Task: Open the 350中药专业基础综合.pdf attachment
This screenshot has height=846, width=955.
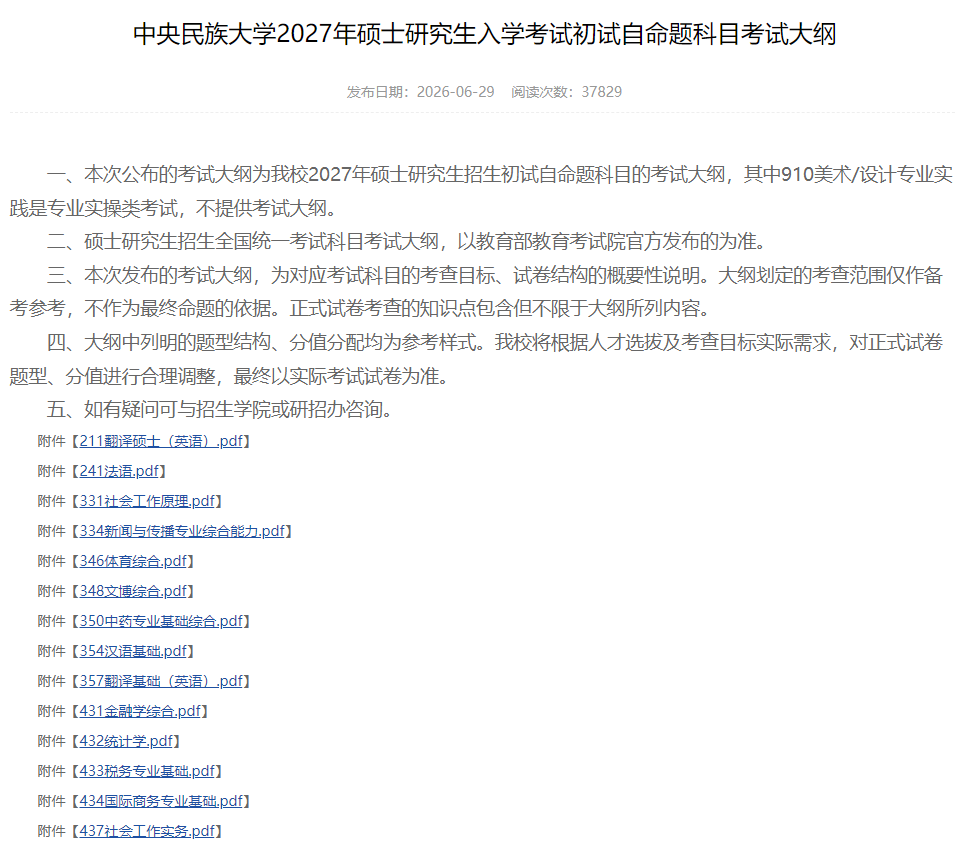Action: [x=161, y=621]
